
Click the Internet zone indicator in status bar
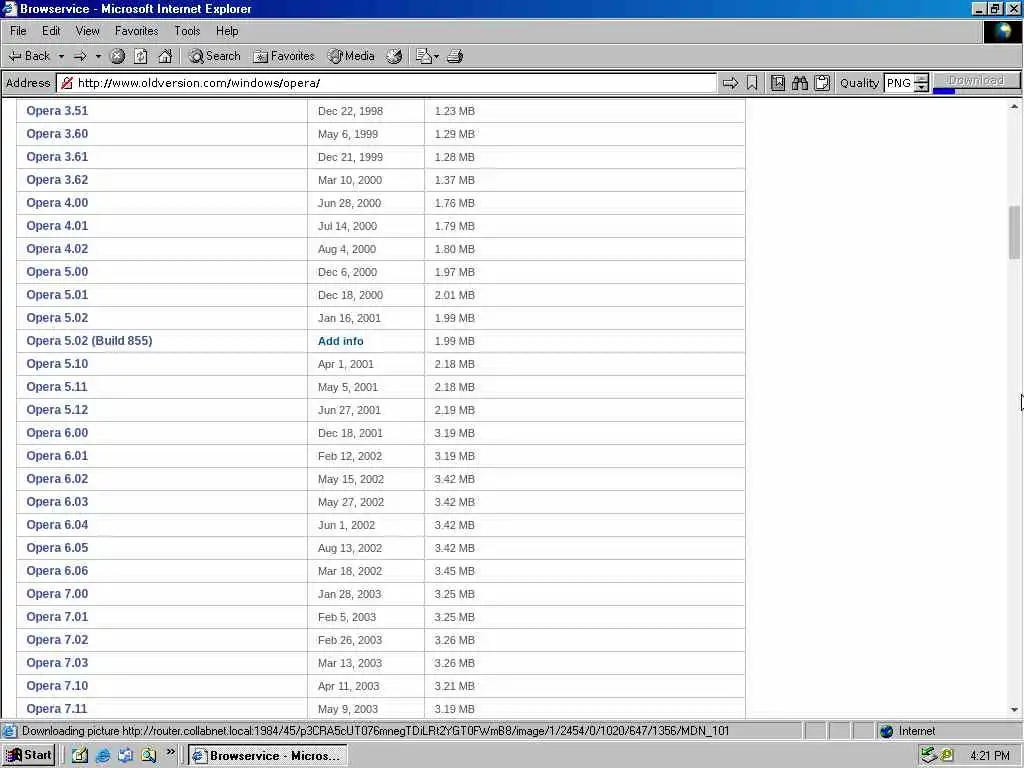[x=908, y=731]
